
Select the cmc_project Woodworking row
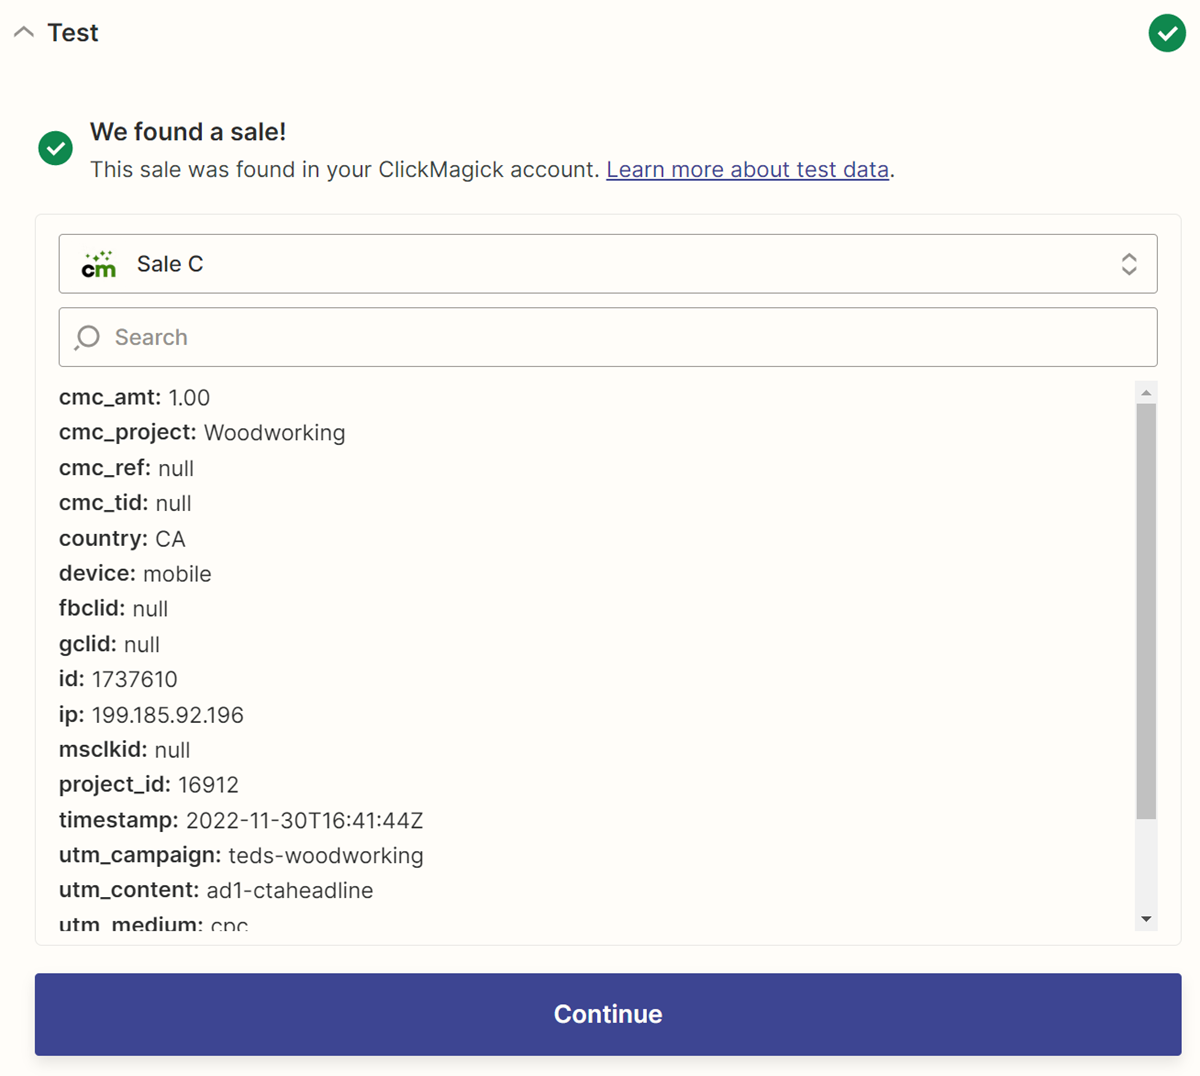202,433
